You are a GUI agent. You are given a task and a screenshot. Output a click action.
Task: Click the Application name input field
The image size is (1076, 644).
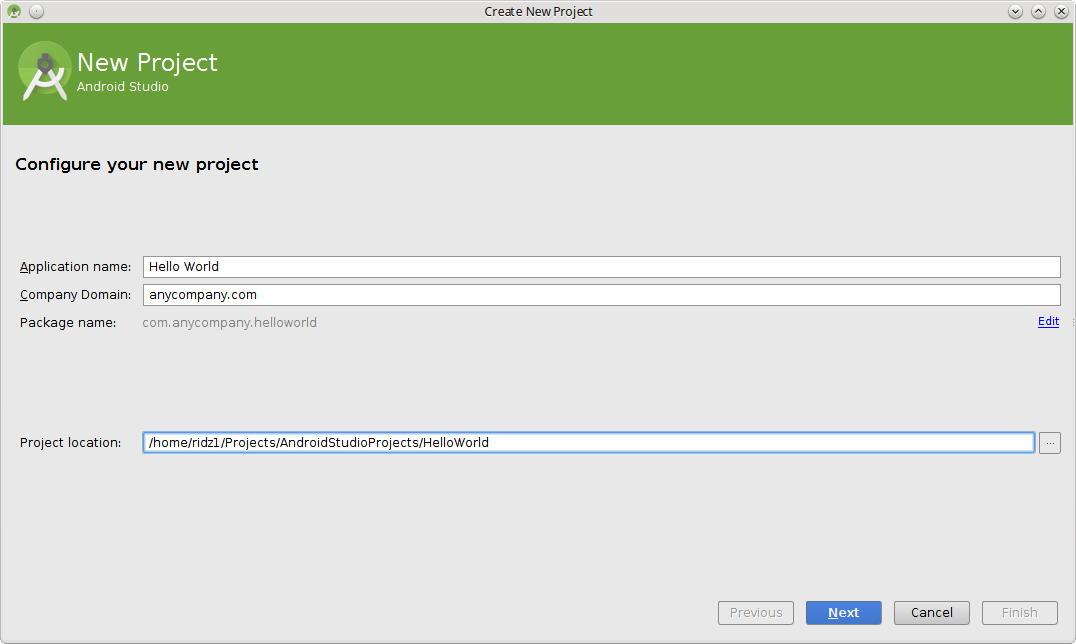(x=601, y=266)
